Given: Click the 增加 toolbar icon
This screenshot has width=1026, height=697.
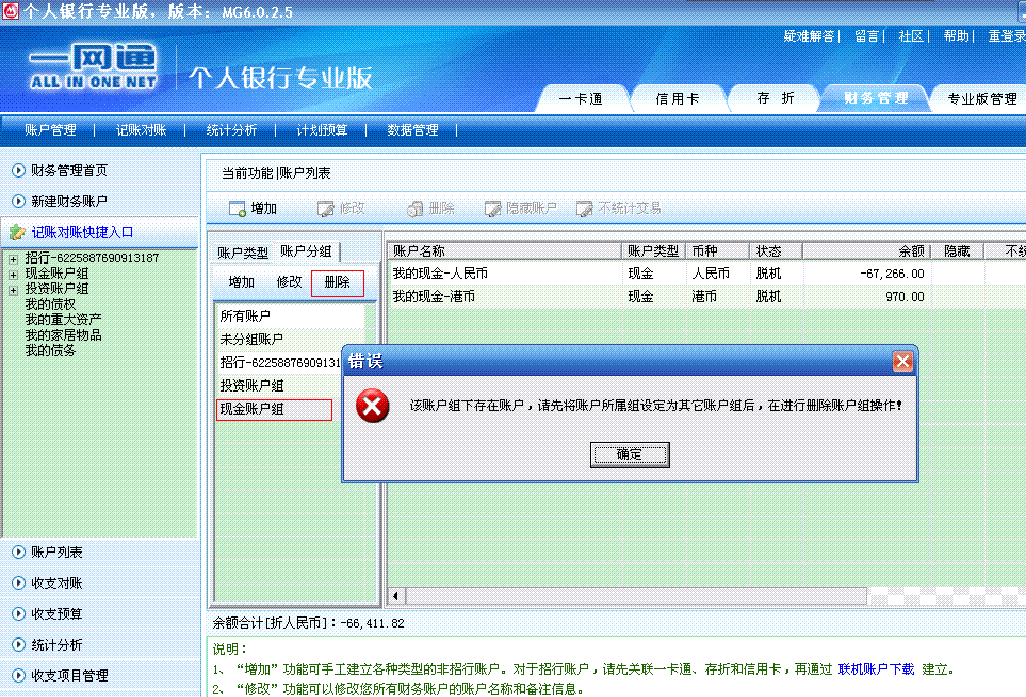Looking at the screenshot, I should pyautogui.click(x=237, y=209).
